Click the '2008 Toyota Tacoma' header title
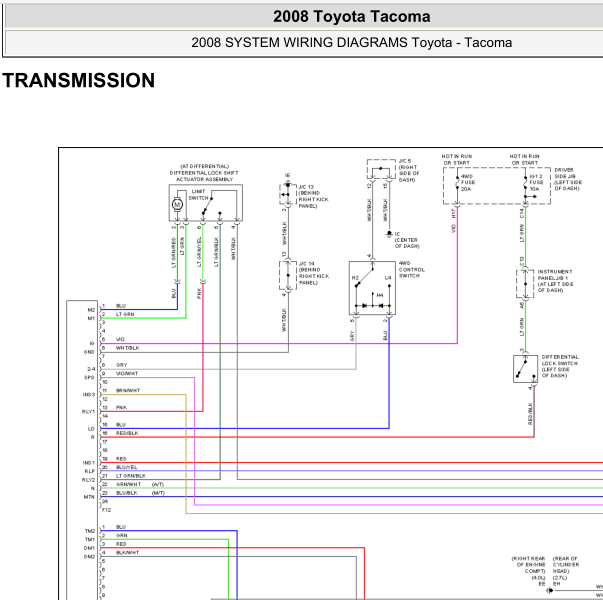This screenshot has height=600, width=603. click(351, 17)
